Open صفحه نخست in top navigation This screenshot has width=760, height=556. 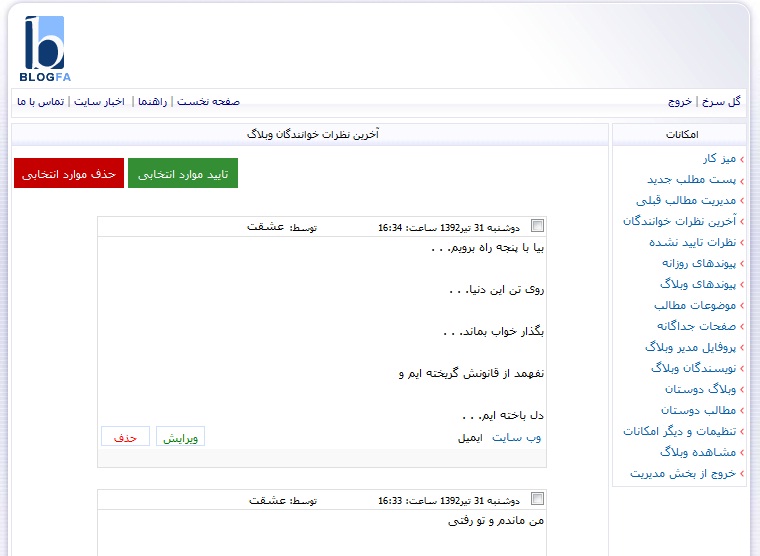coord(208,102)
